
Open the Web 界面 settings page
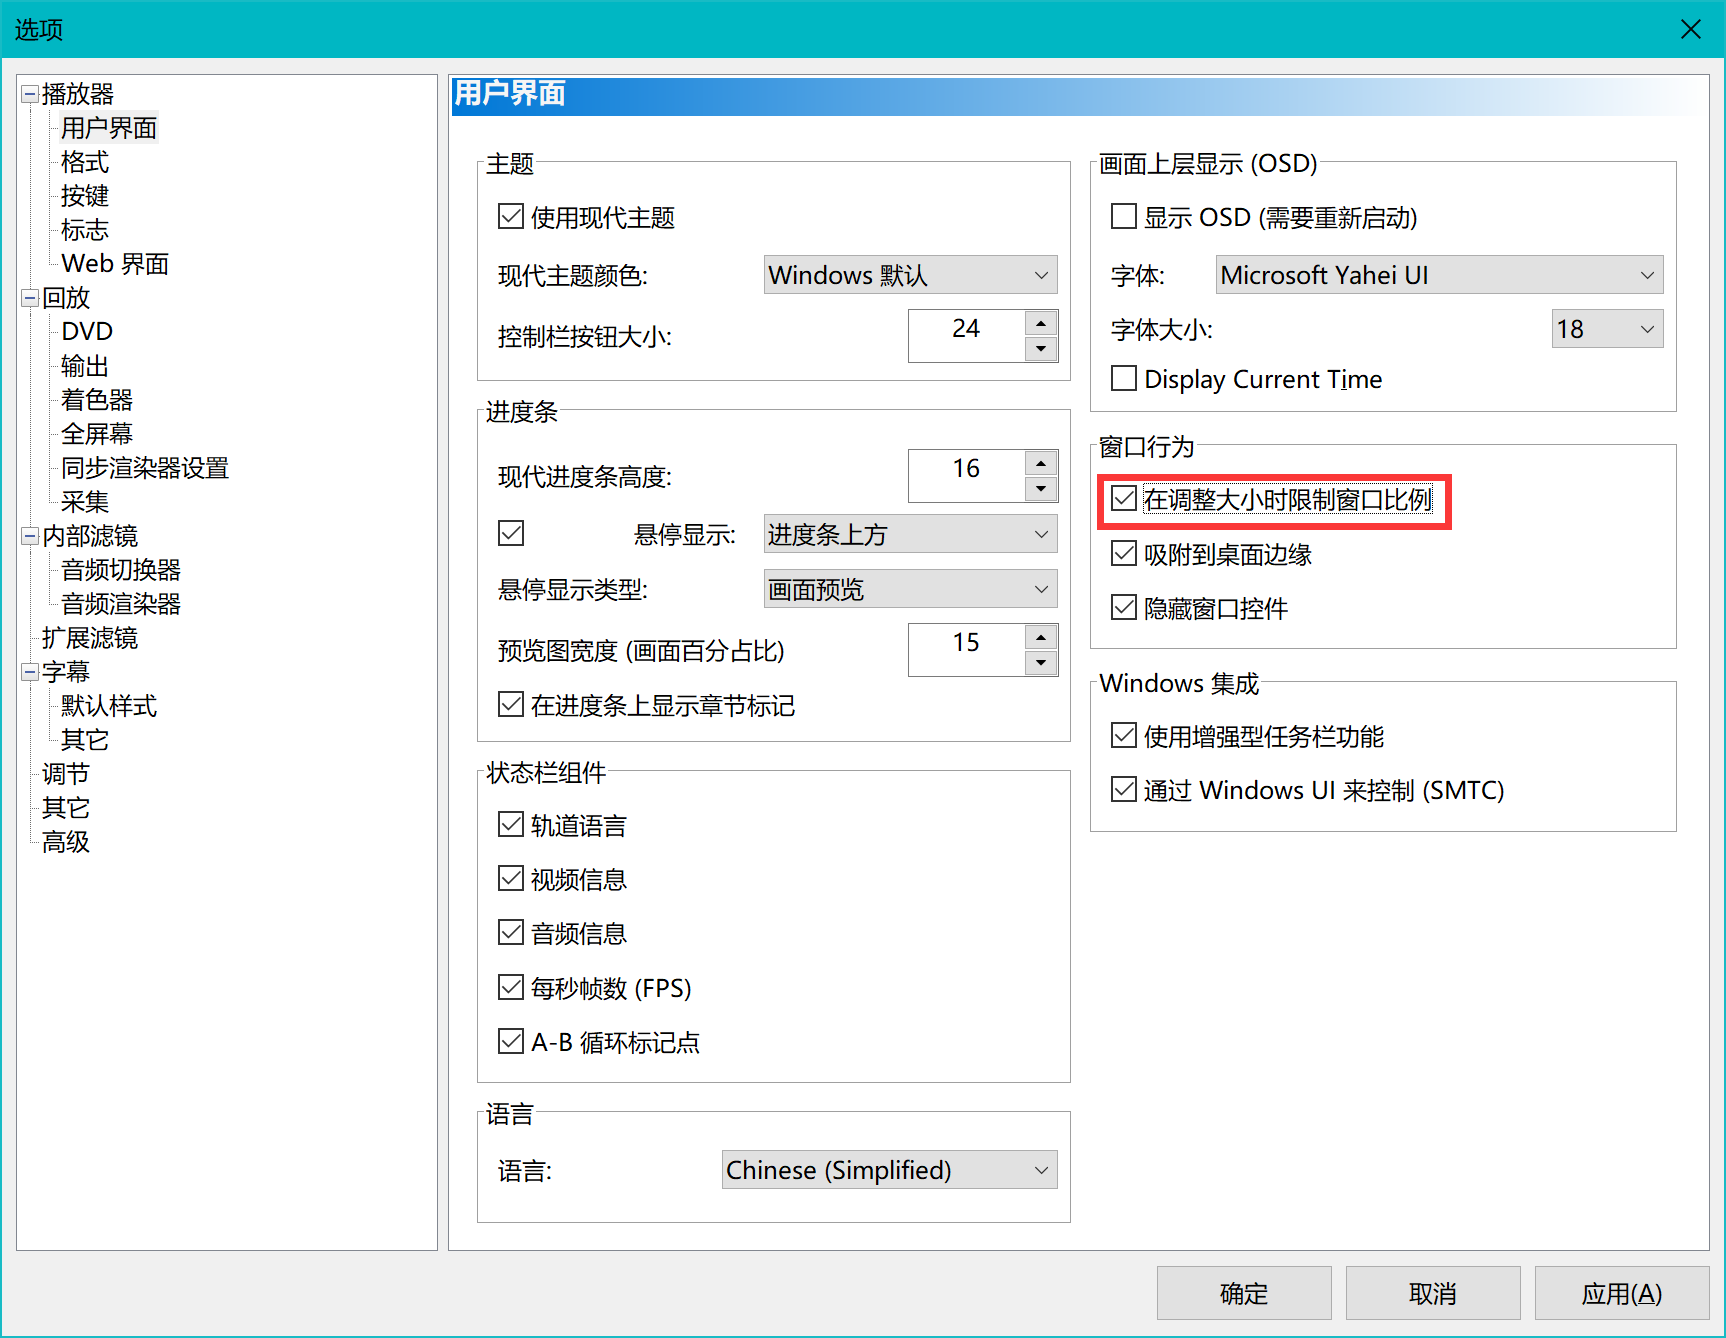[x=115, y=264]
